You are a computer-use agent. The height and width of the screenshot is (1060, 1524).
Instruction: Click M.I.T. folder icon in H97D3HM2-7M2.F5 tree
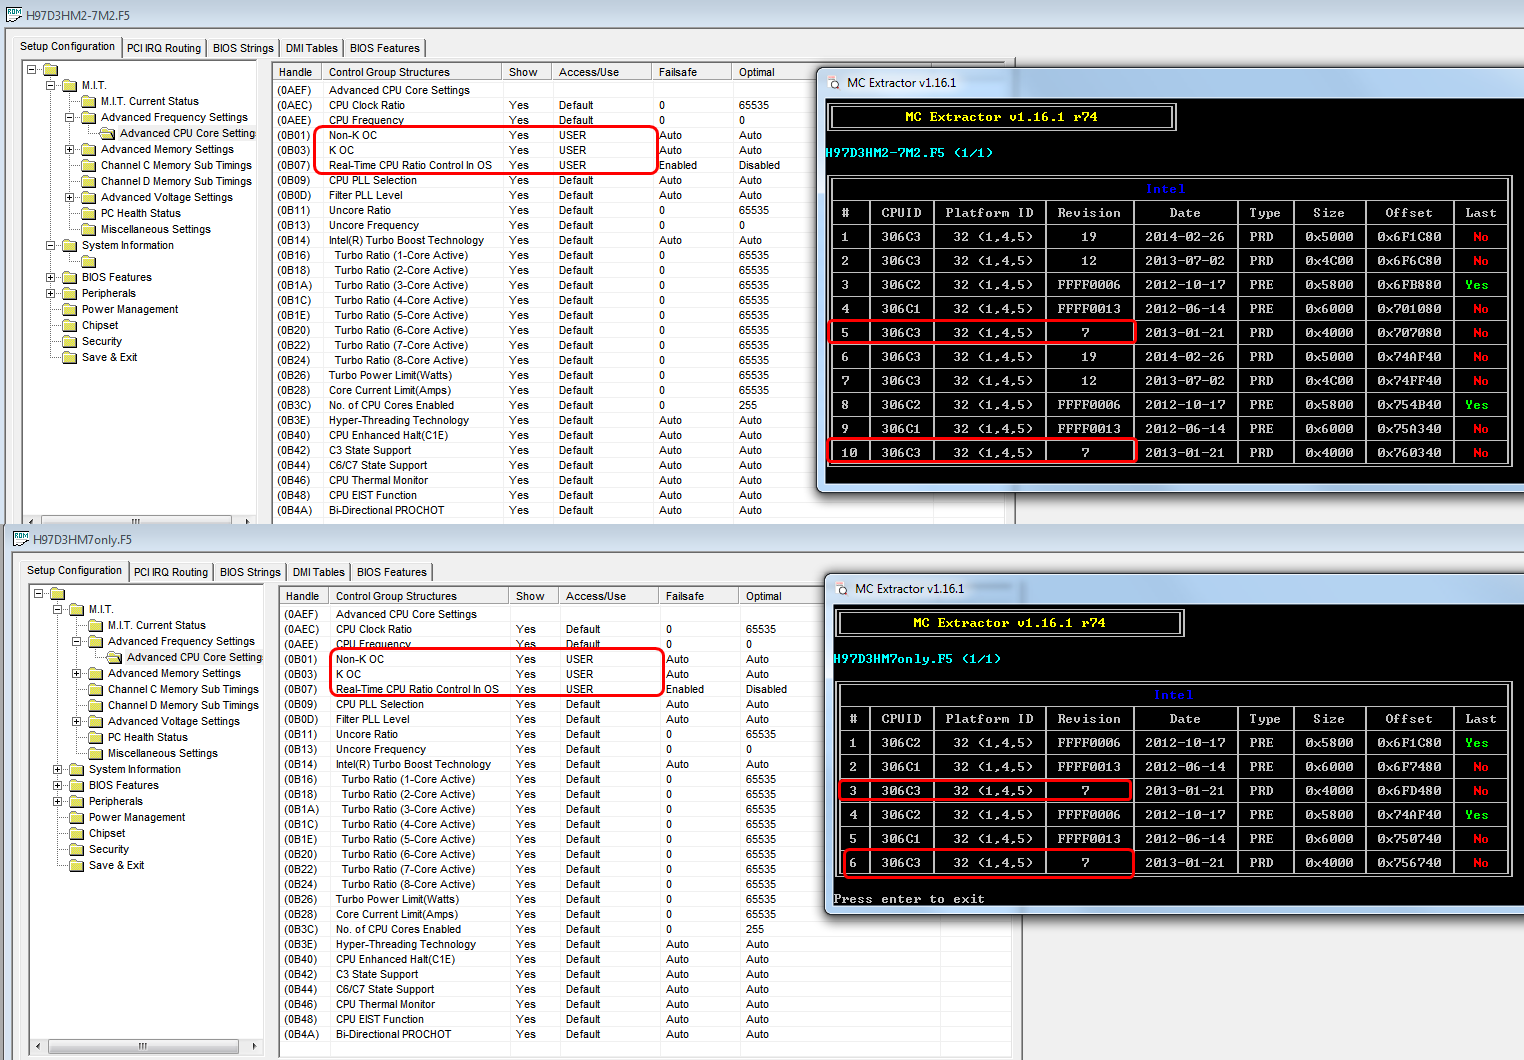point(70,85)
